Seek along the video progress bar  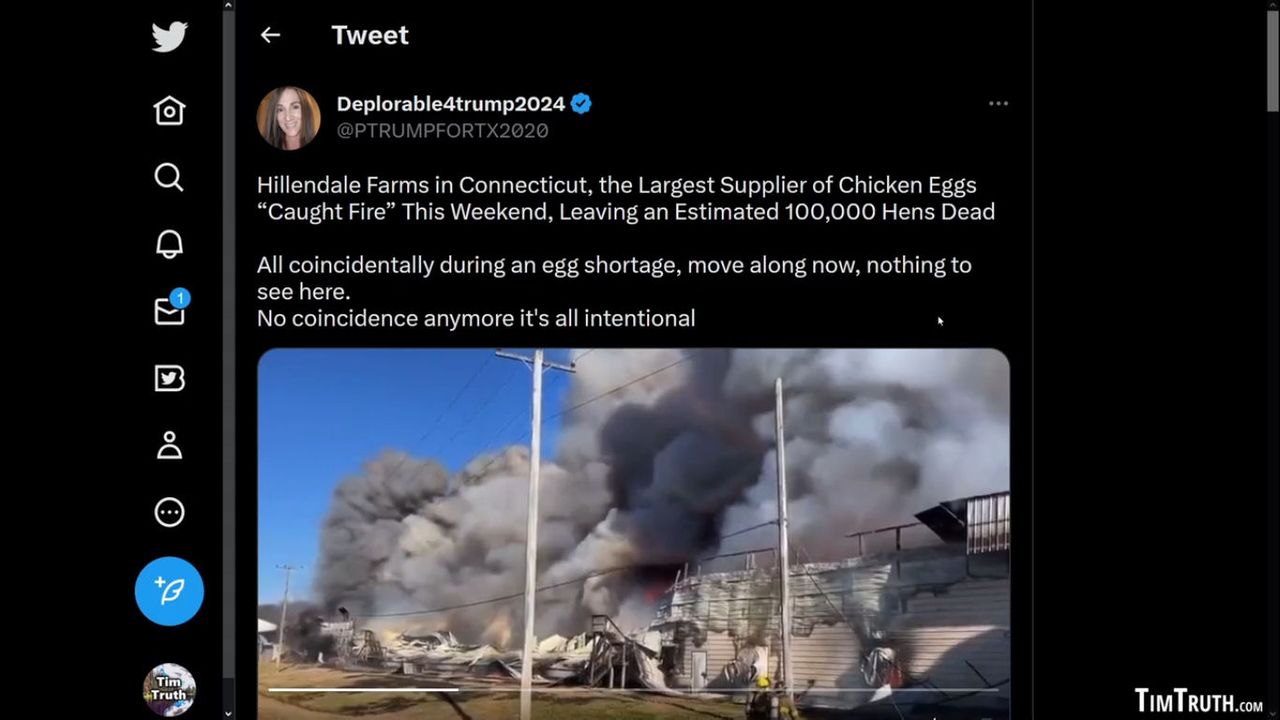(633, 689)
